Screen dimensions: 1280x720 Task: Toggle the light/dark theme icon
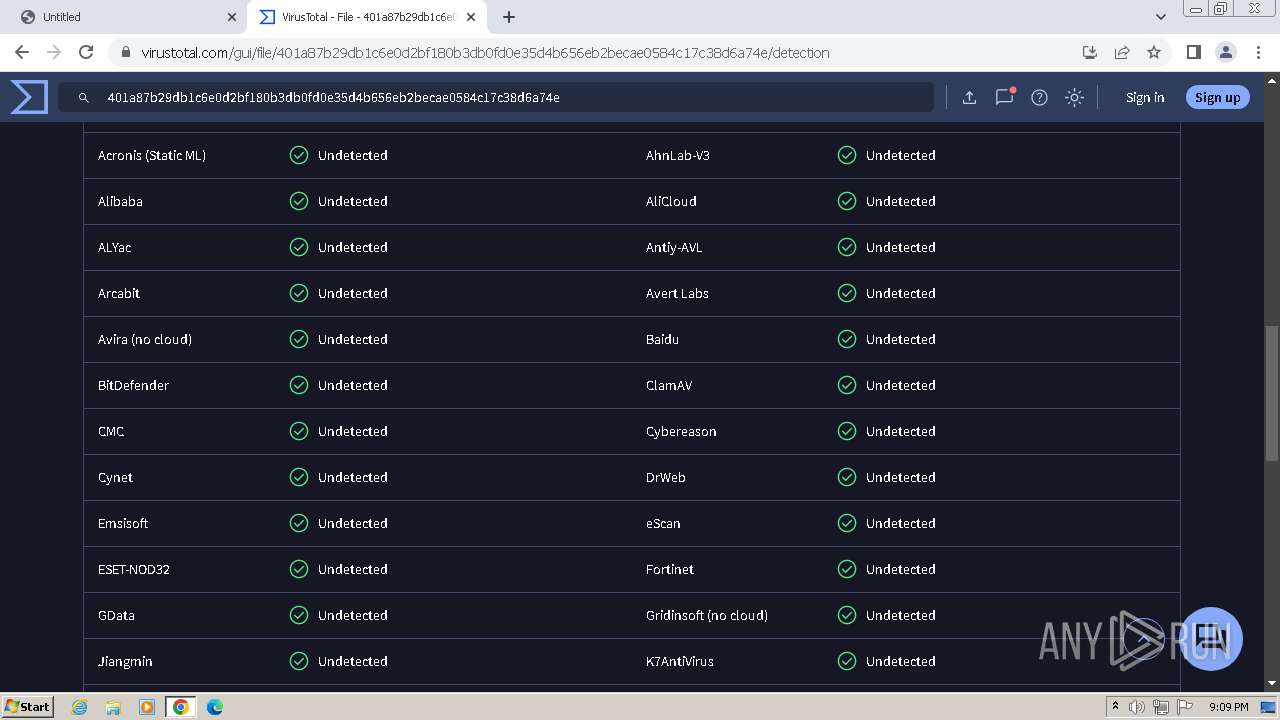(x=1074, y=97)
